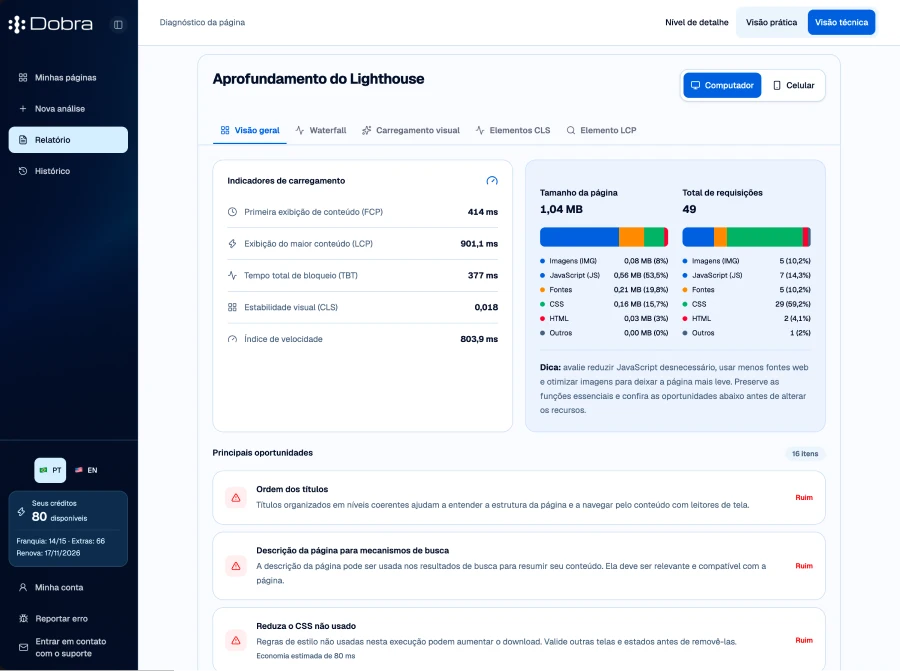Click the Tamanho da página size breakdown bar

tap(604, 237)
